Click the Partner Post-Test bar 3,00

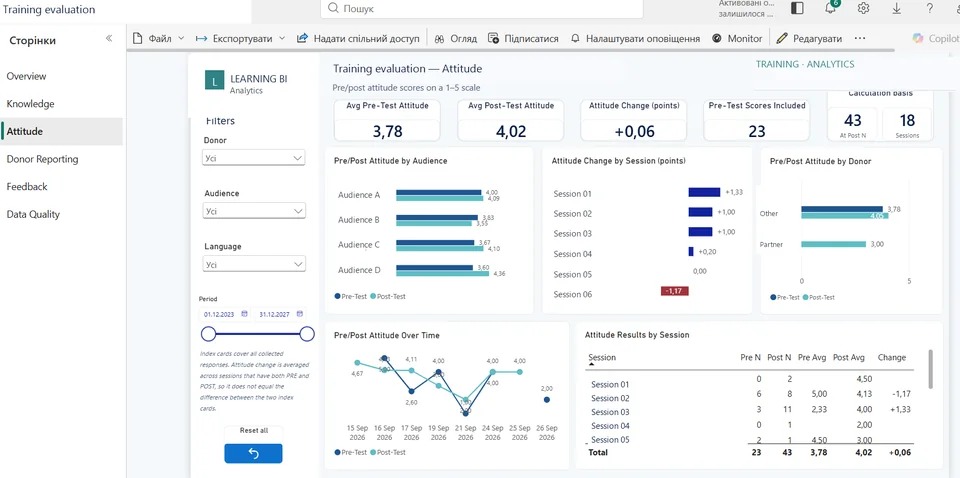click(x=833, y=244)
